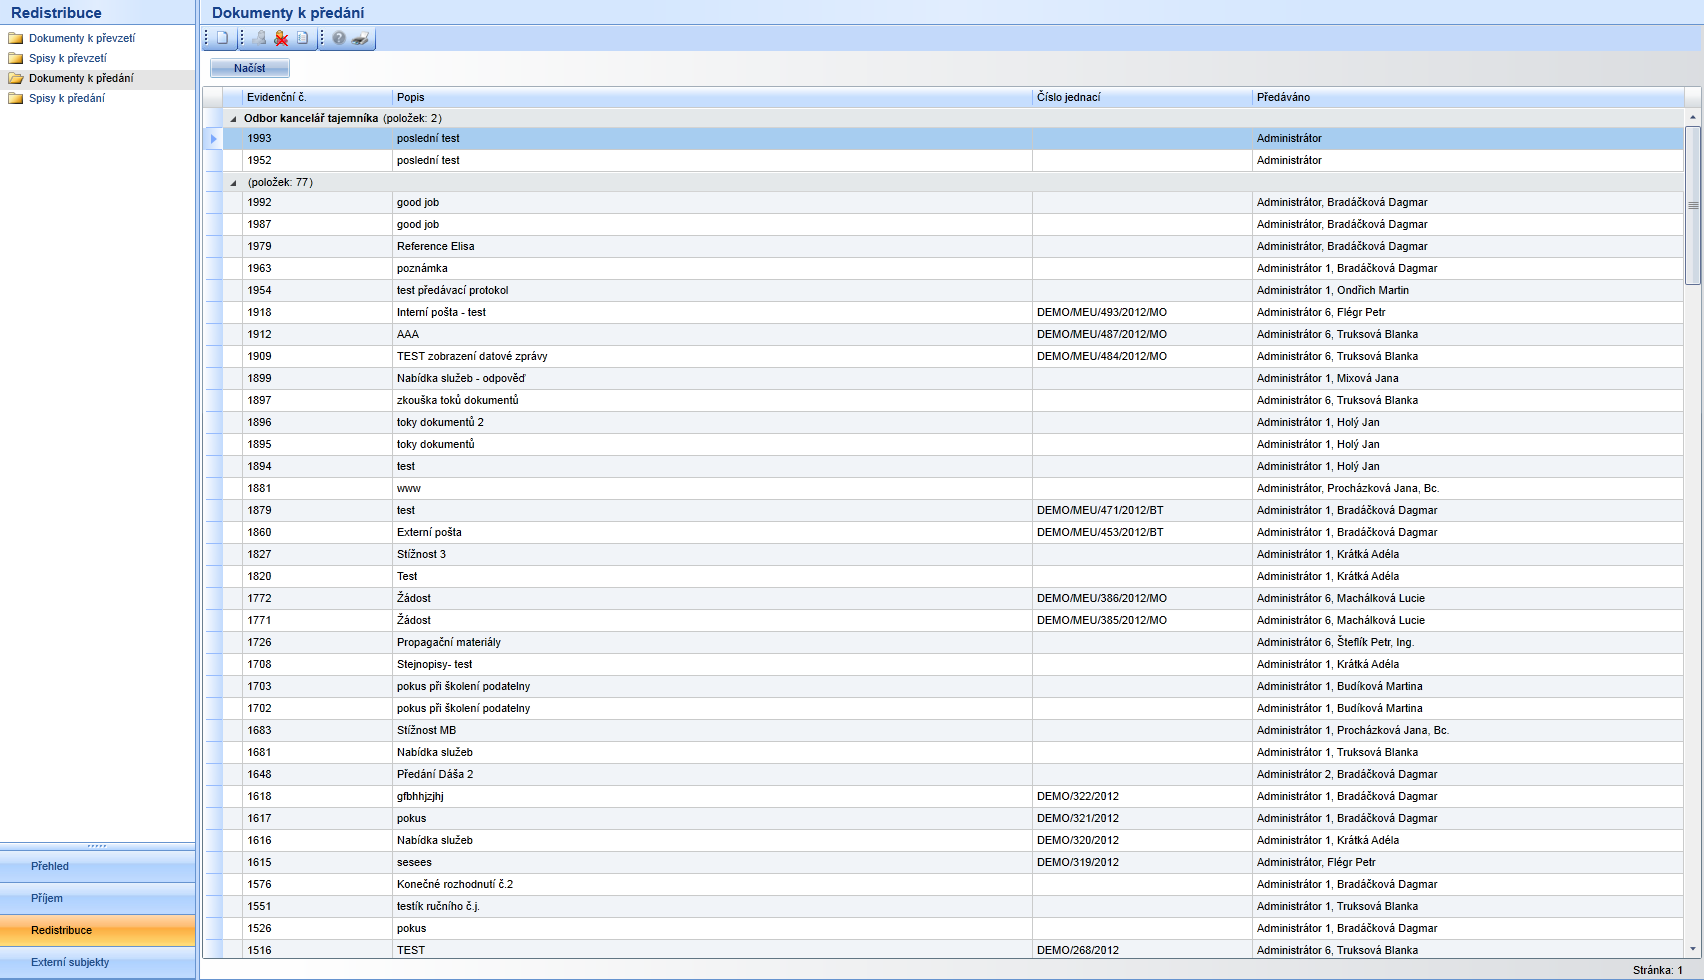Select evidence number 1952
Viewport: 1704px width, 980px height.
pyautogui.click(x=318, y=160)
